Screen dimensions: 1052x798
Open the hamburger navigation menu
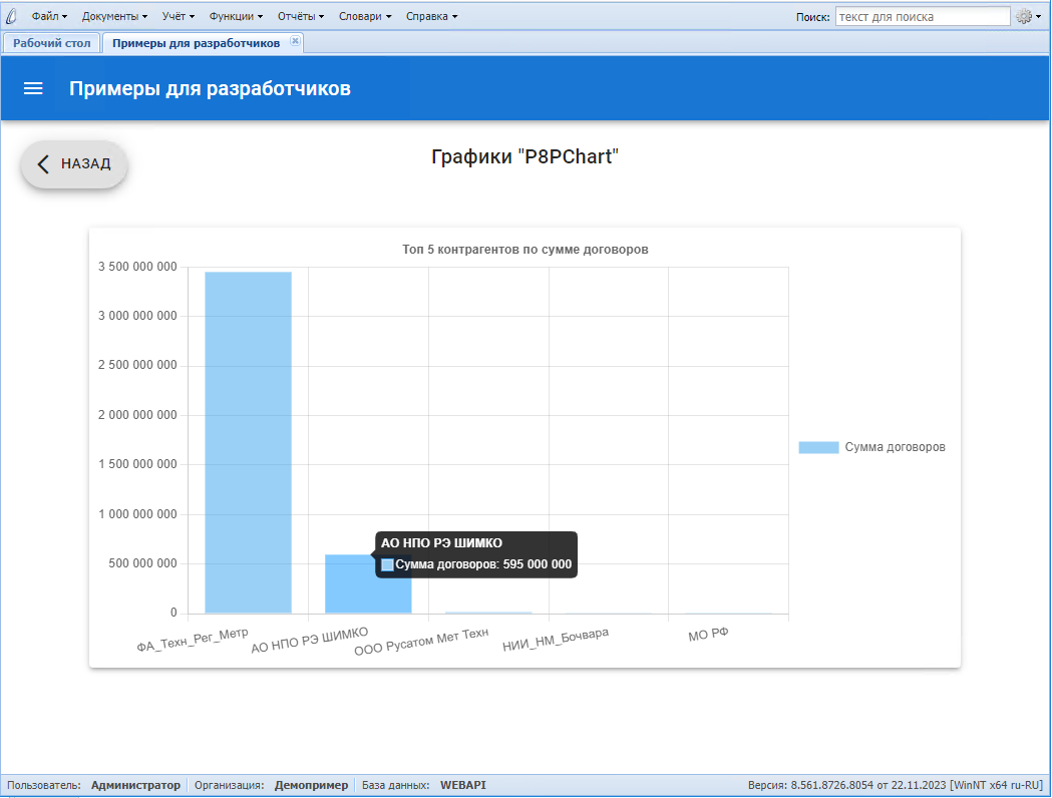33,88
